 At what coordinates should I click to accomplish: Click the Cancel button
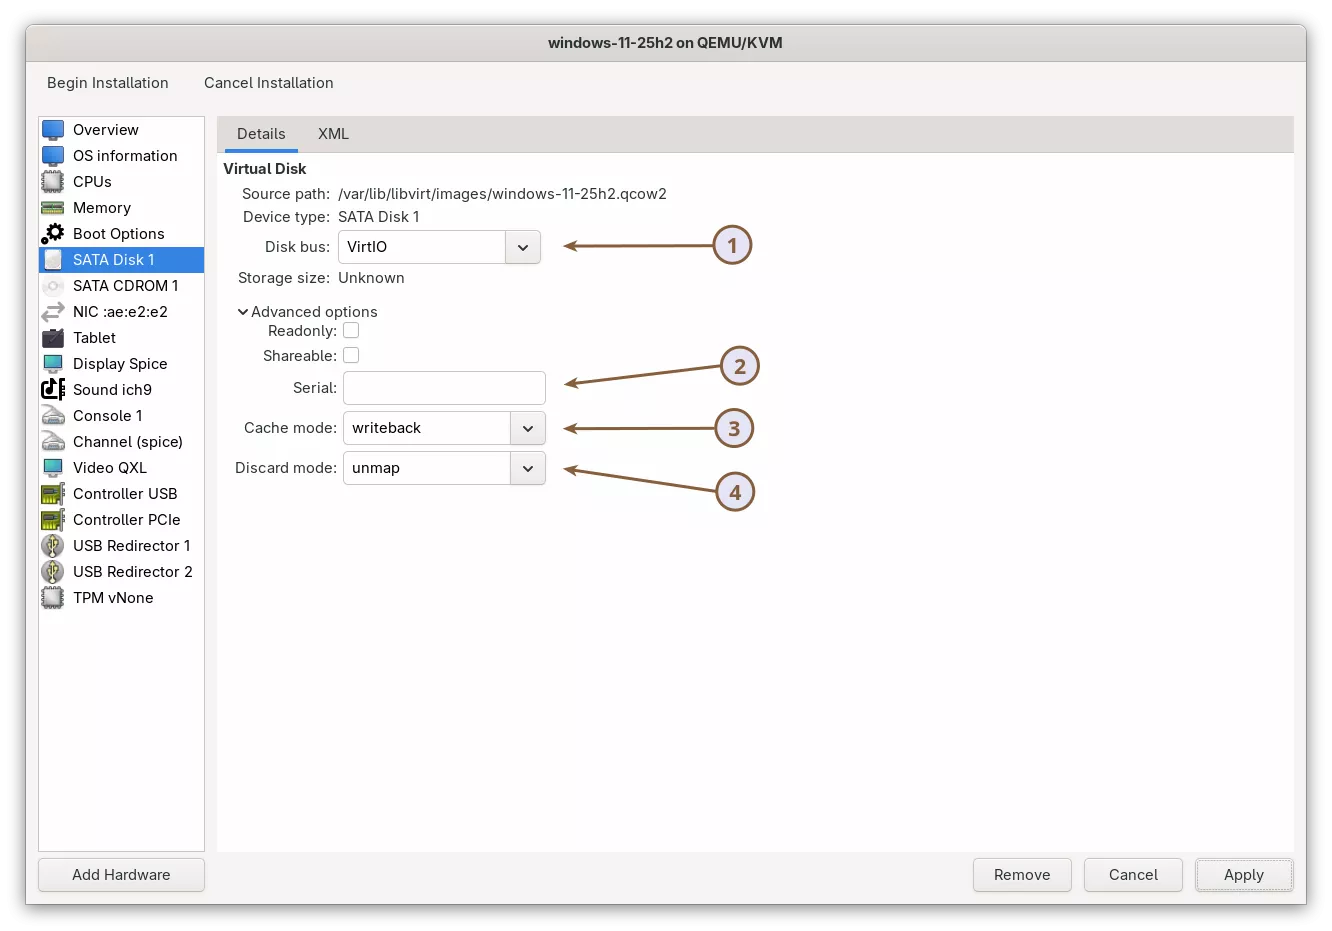tap(1133, 875)
